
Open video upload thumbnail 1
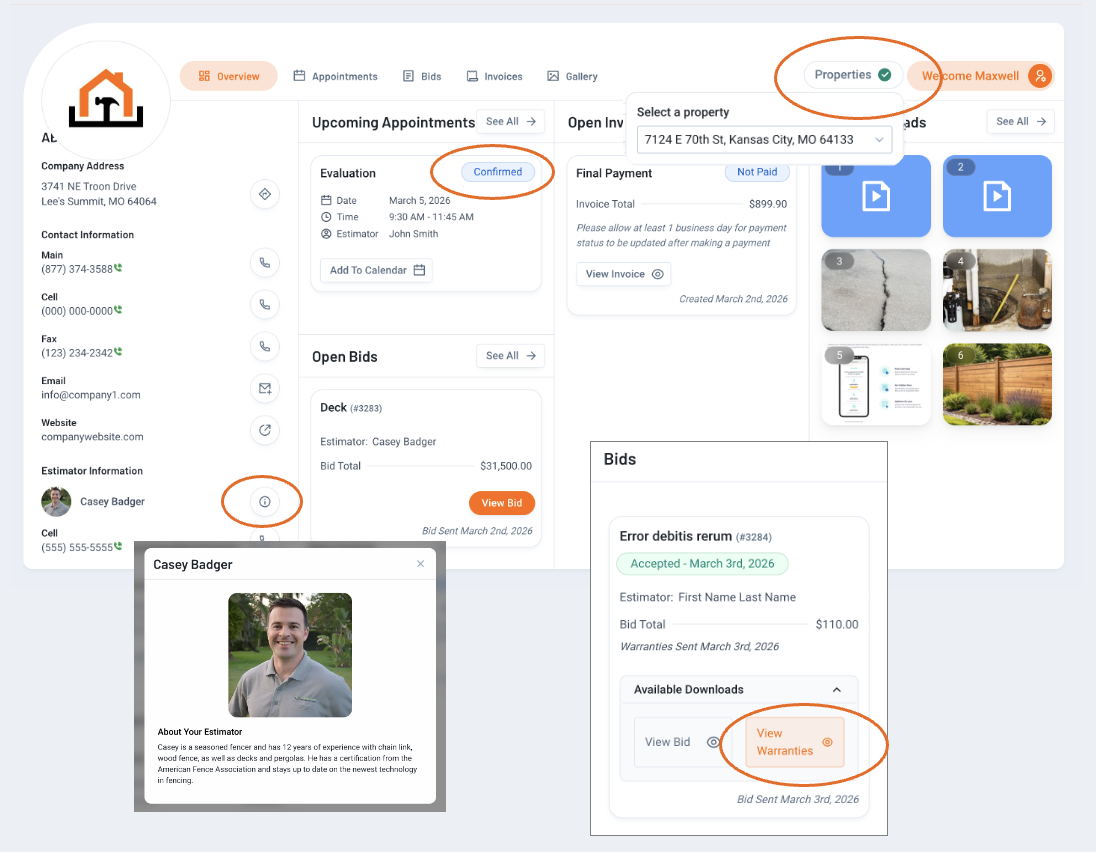(876, 196)
